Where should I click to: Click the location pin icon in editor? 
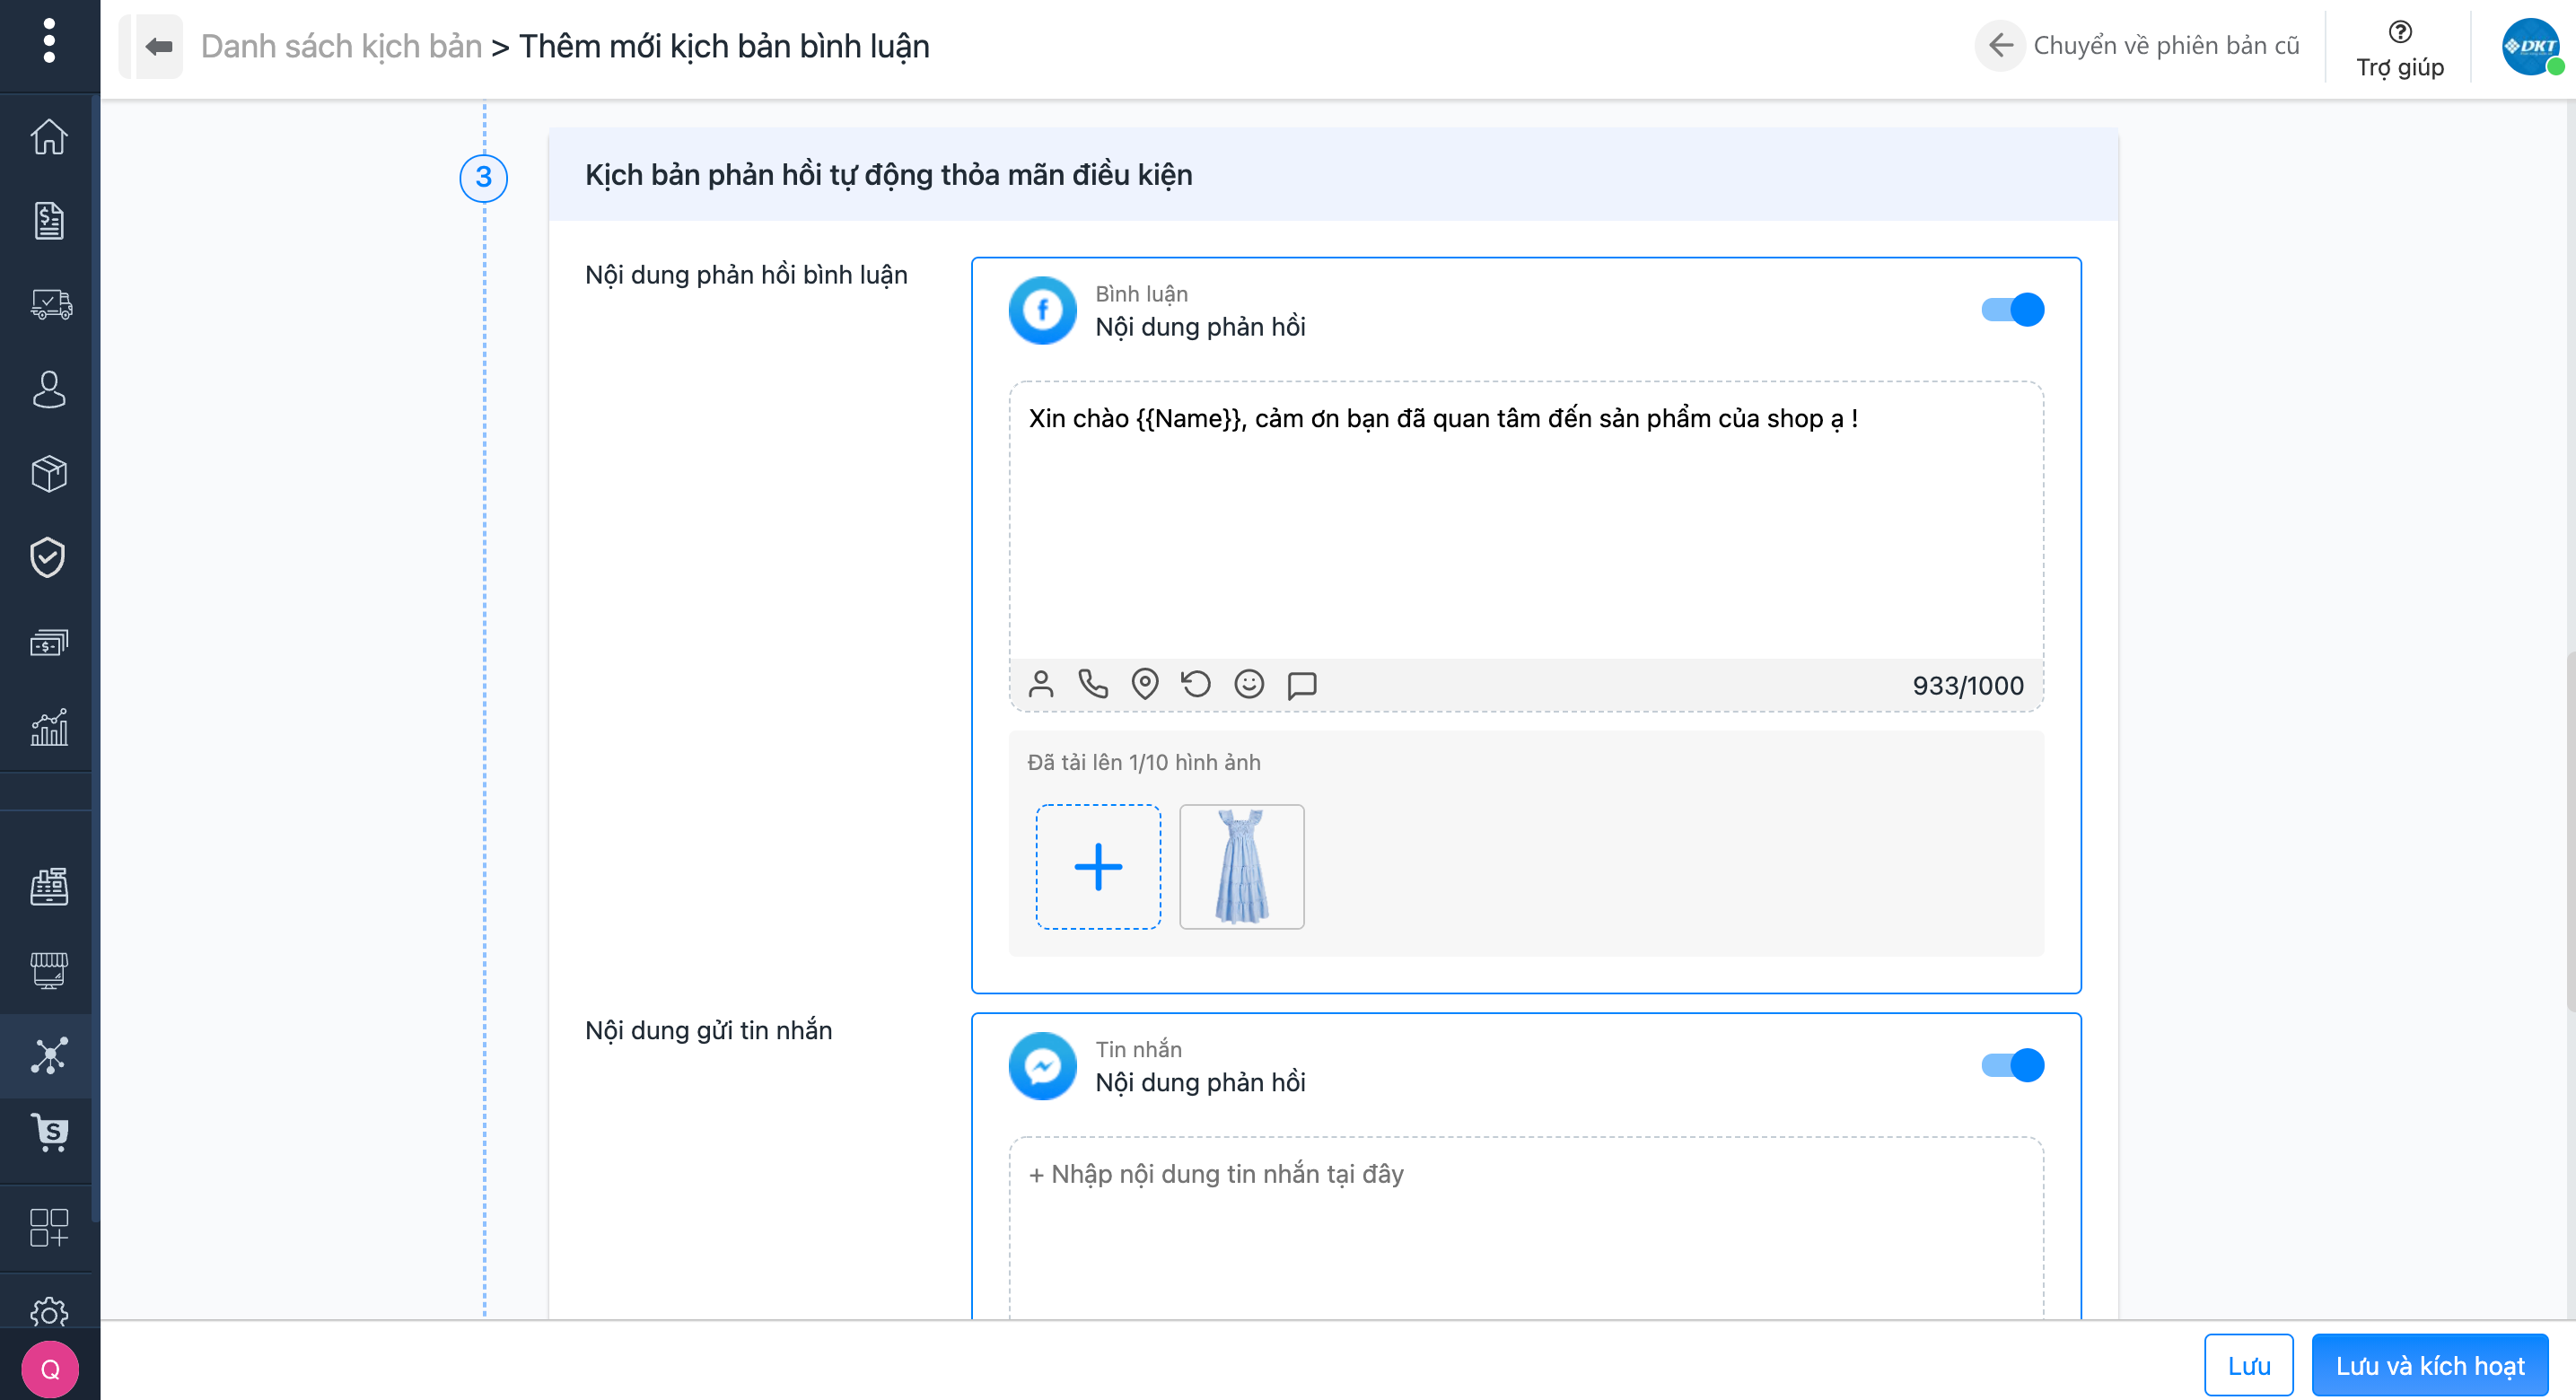[x=1145, y=685]
